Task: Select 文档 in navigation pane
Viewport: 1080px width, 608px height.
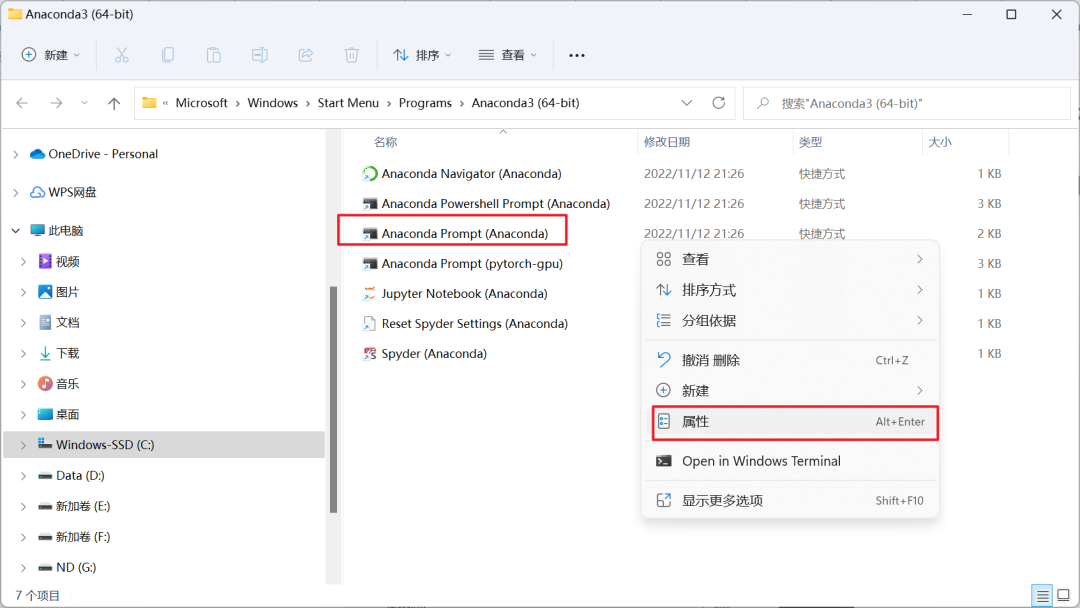Action: click(x=68, y=323)
